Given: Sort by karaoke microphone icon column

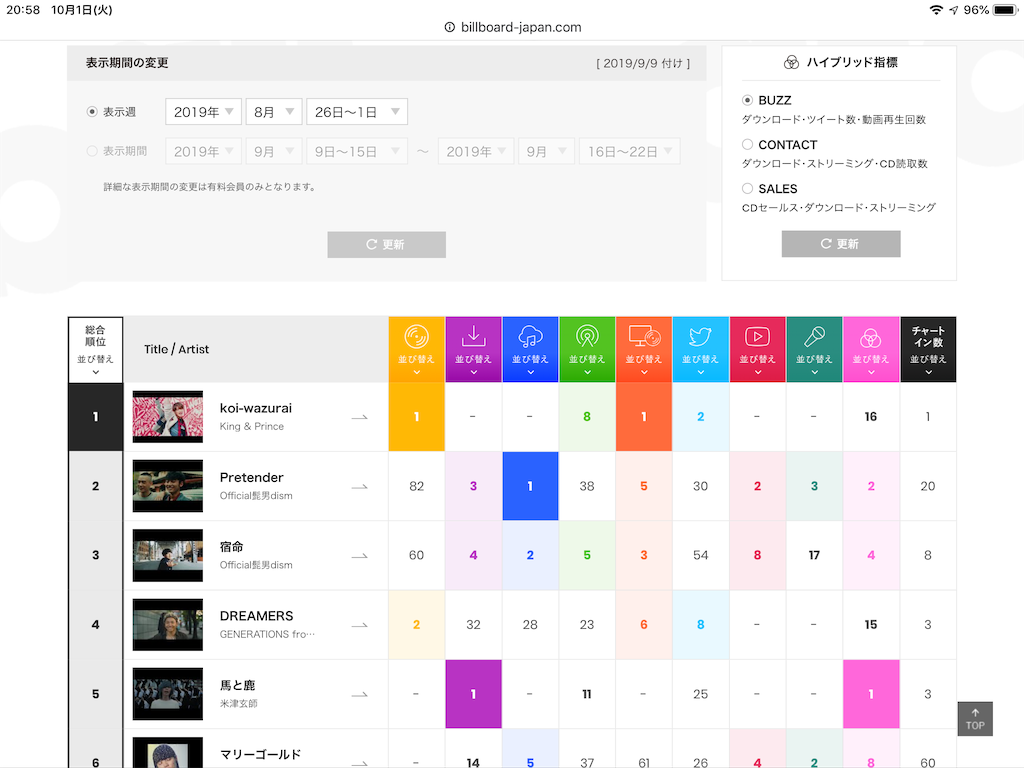Looking at the screenshot, I should pyautogui.click(x=814, y=349).
